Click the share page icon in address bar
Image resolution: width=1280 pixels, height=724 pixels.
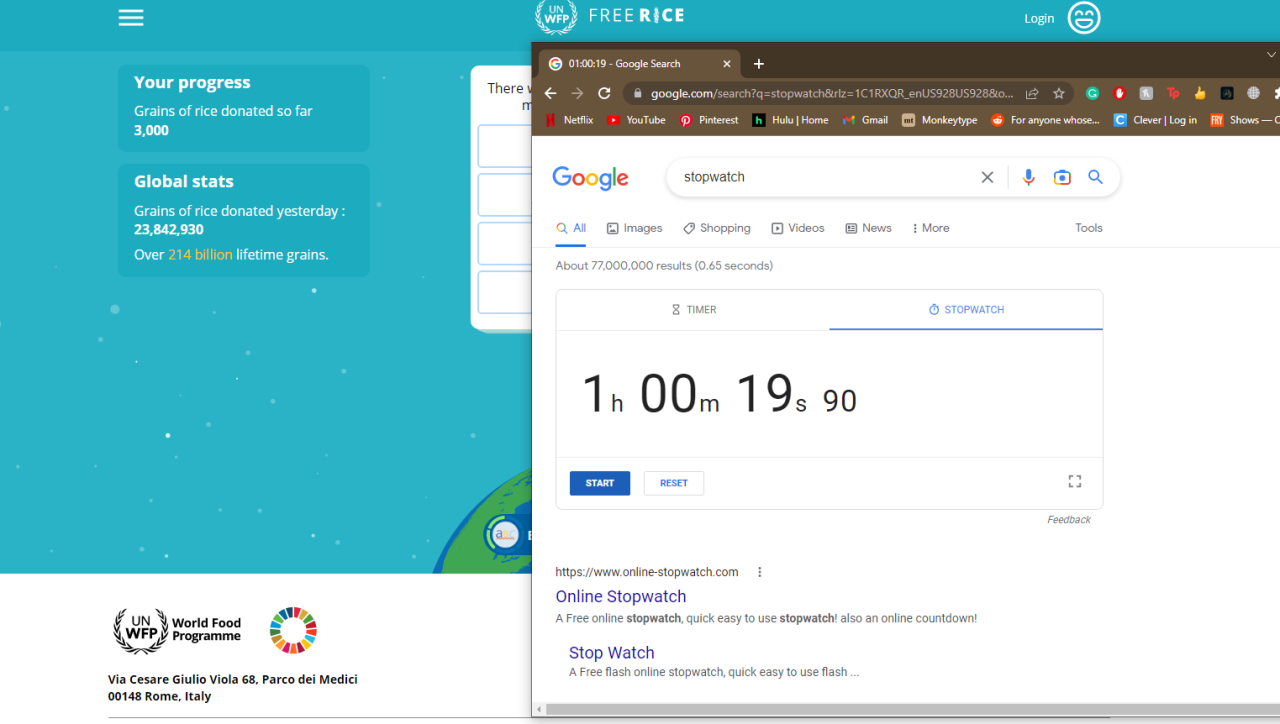(1032, 93)
